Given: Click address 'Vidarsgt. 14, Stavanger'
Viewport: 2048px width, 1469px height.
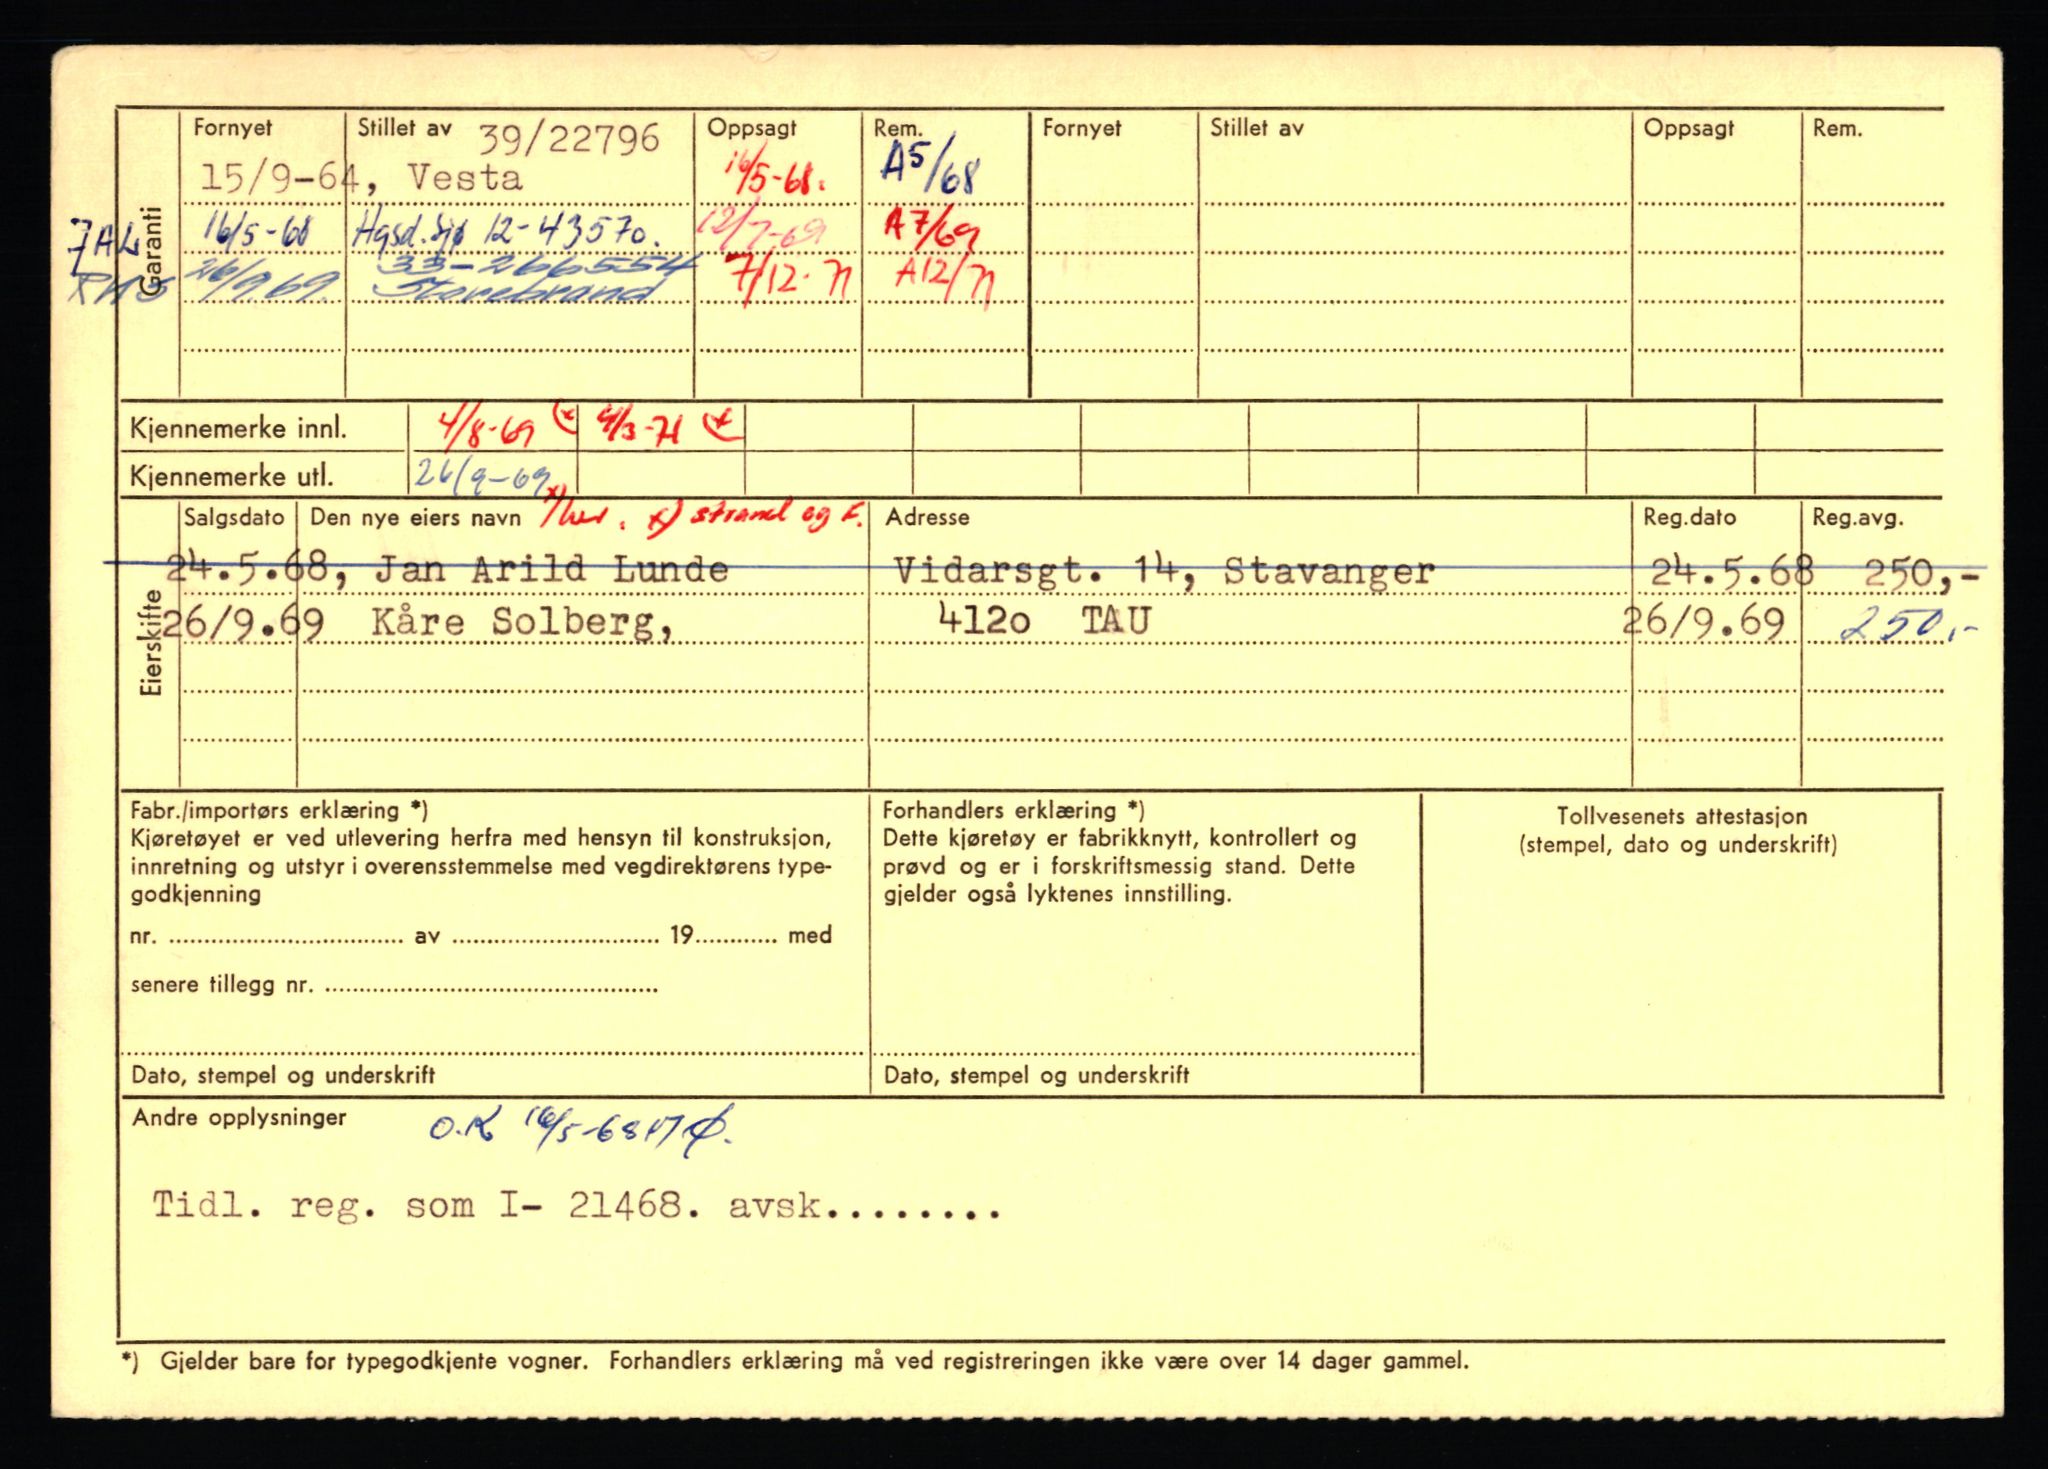Looking at the screenshot, I should coord(1164,571).
